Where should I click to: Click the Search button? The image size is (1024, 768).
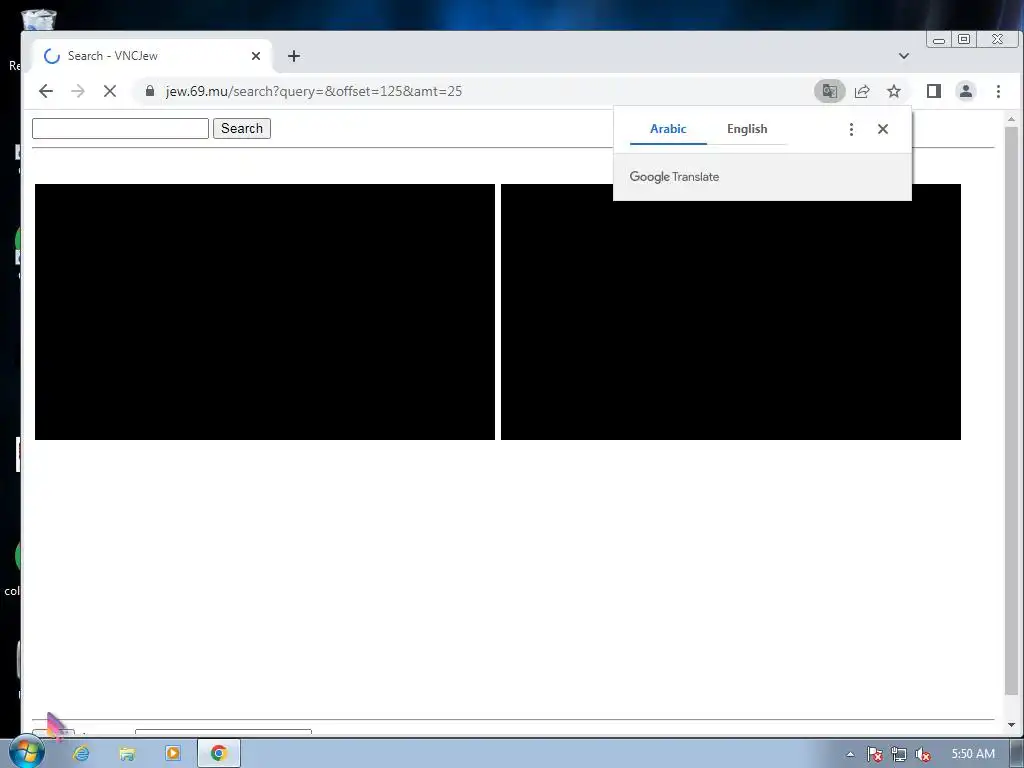tap(242, 129)
